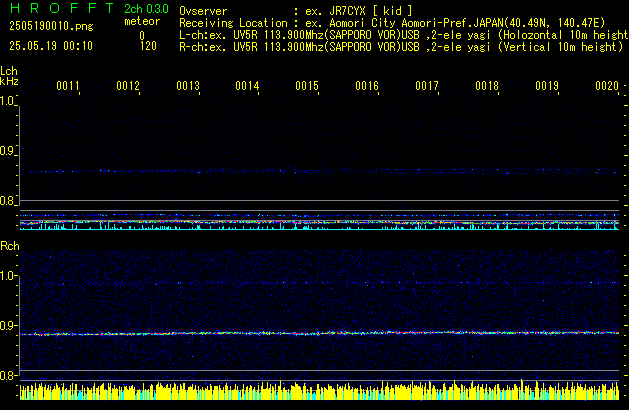The image size is (629, 410).
Task: Click the HROFFT title text
Action: tap(62, 8)
